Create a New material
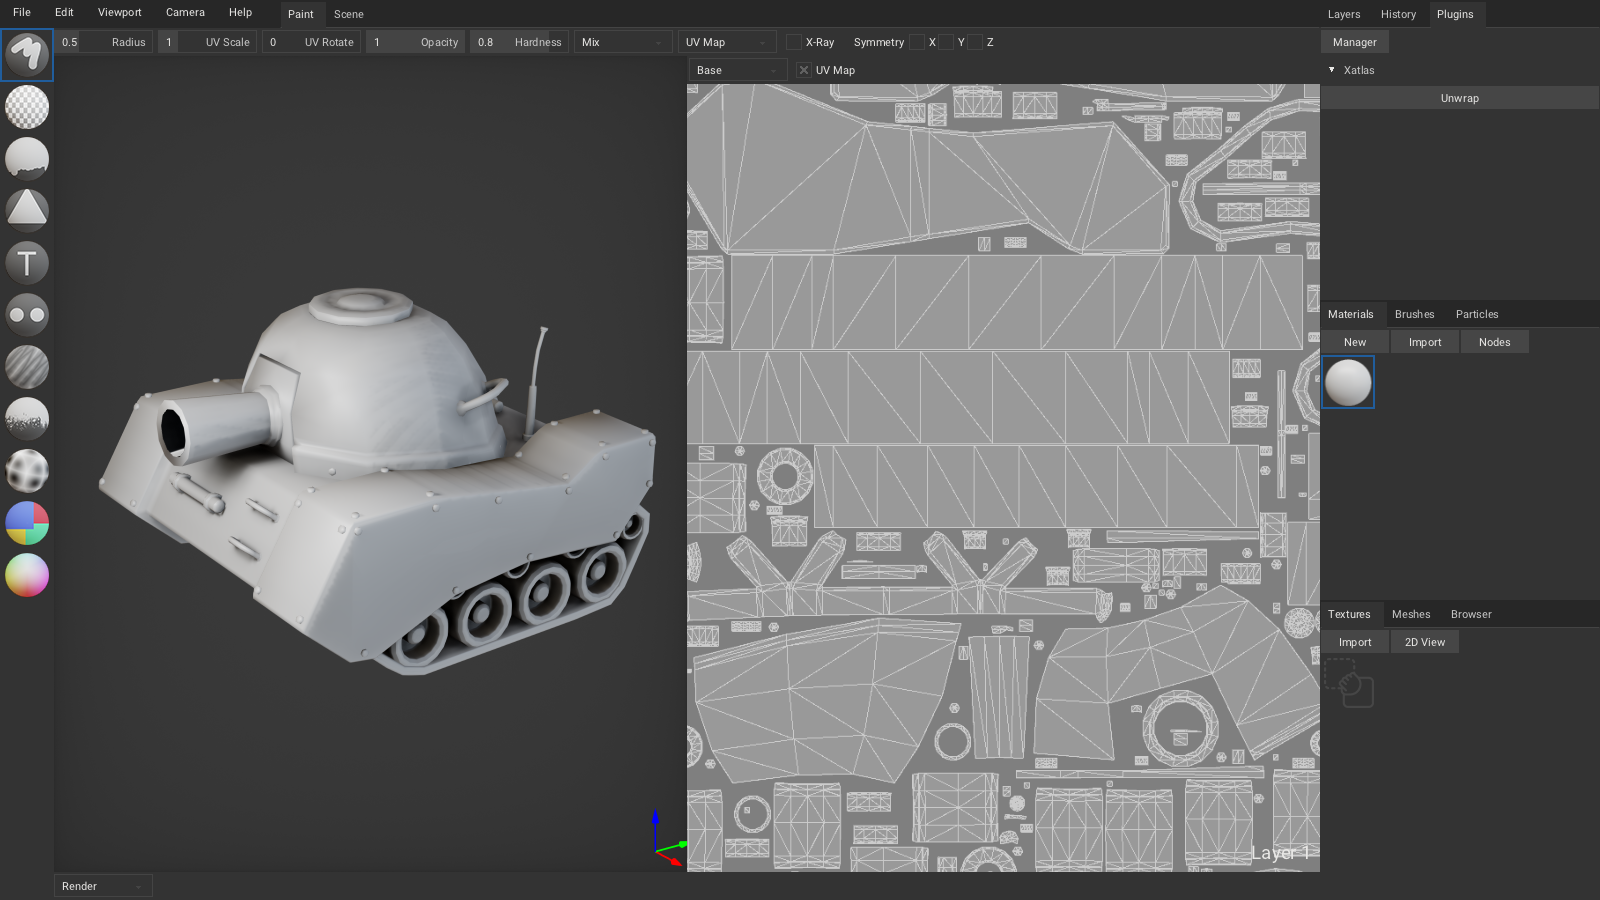1600x900 pixels. 1354,341
